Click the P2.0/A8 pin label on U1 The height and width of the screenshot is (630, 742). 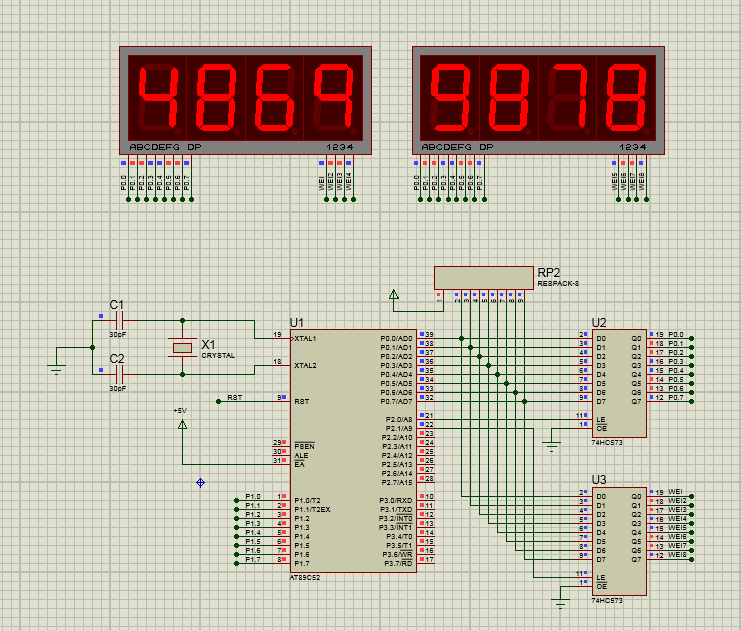point(399,420)
